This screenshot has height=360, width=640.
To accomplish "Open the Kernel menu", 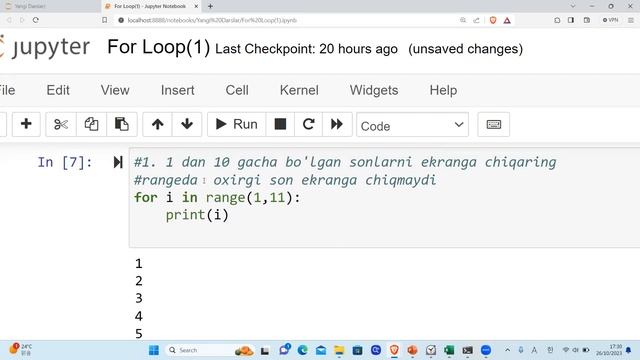I will pyautogui.click(x=299, y=90).
